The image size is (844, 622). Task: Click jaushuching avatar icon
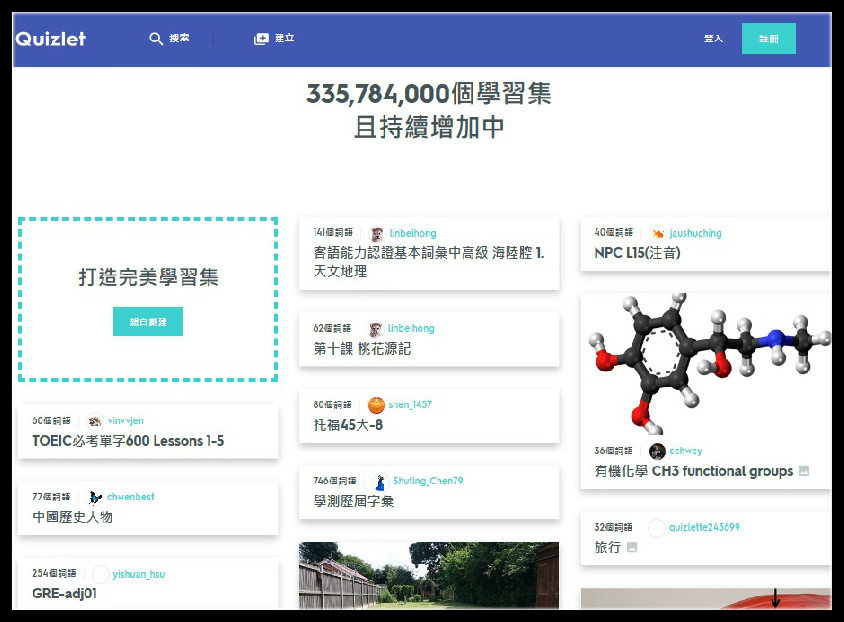point(657,234)
